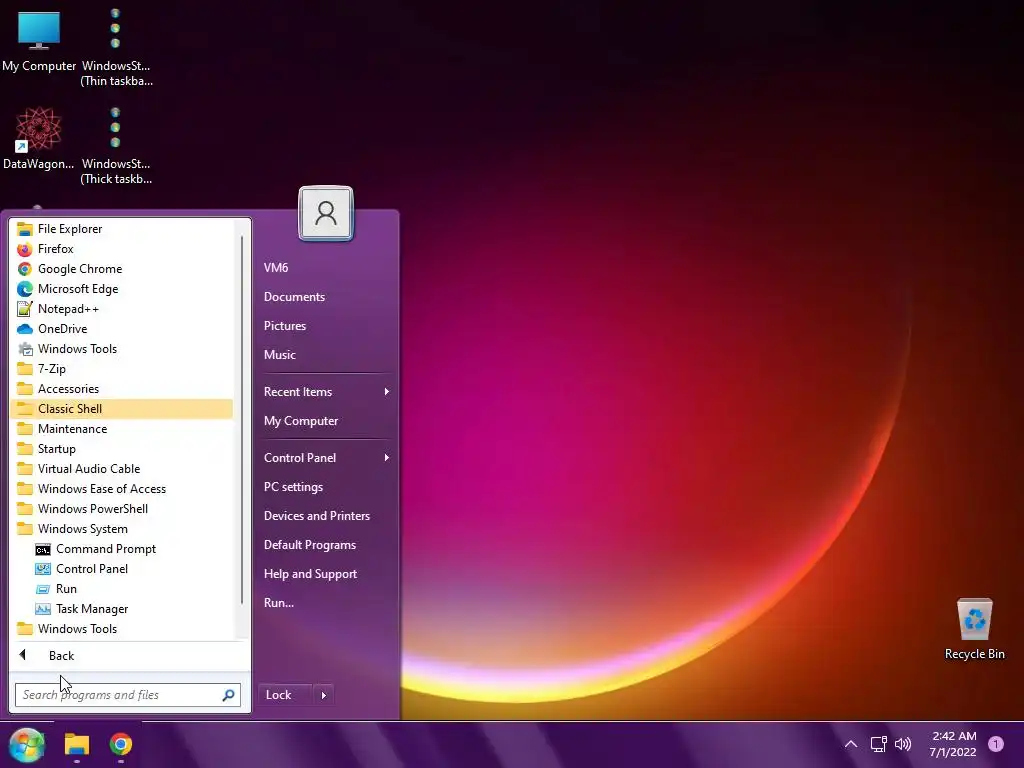Open Control Panel in the right column
Screen dimensions: 1024x768
pos(300,458)
